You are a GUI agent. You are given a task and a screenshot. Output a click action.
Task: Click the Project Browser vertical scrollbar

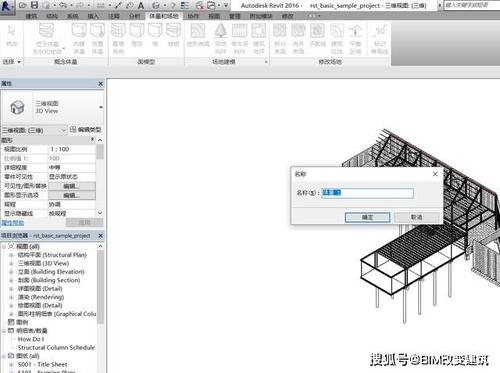tap(100, 287)
